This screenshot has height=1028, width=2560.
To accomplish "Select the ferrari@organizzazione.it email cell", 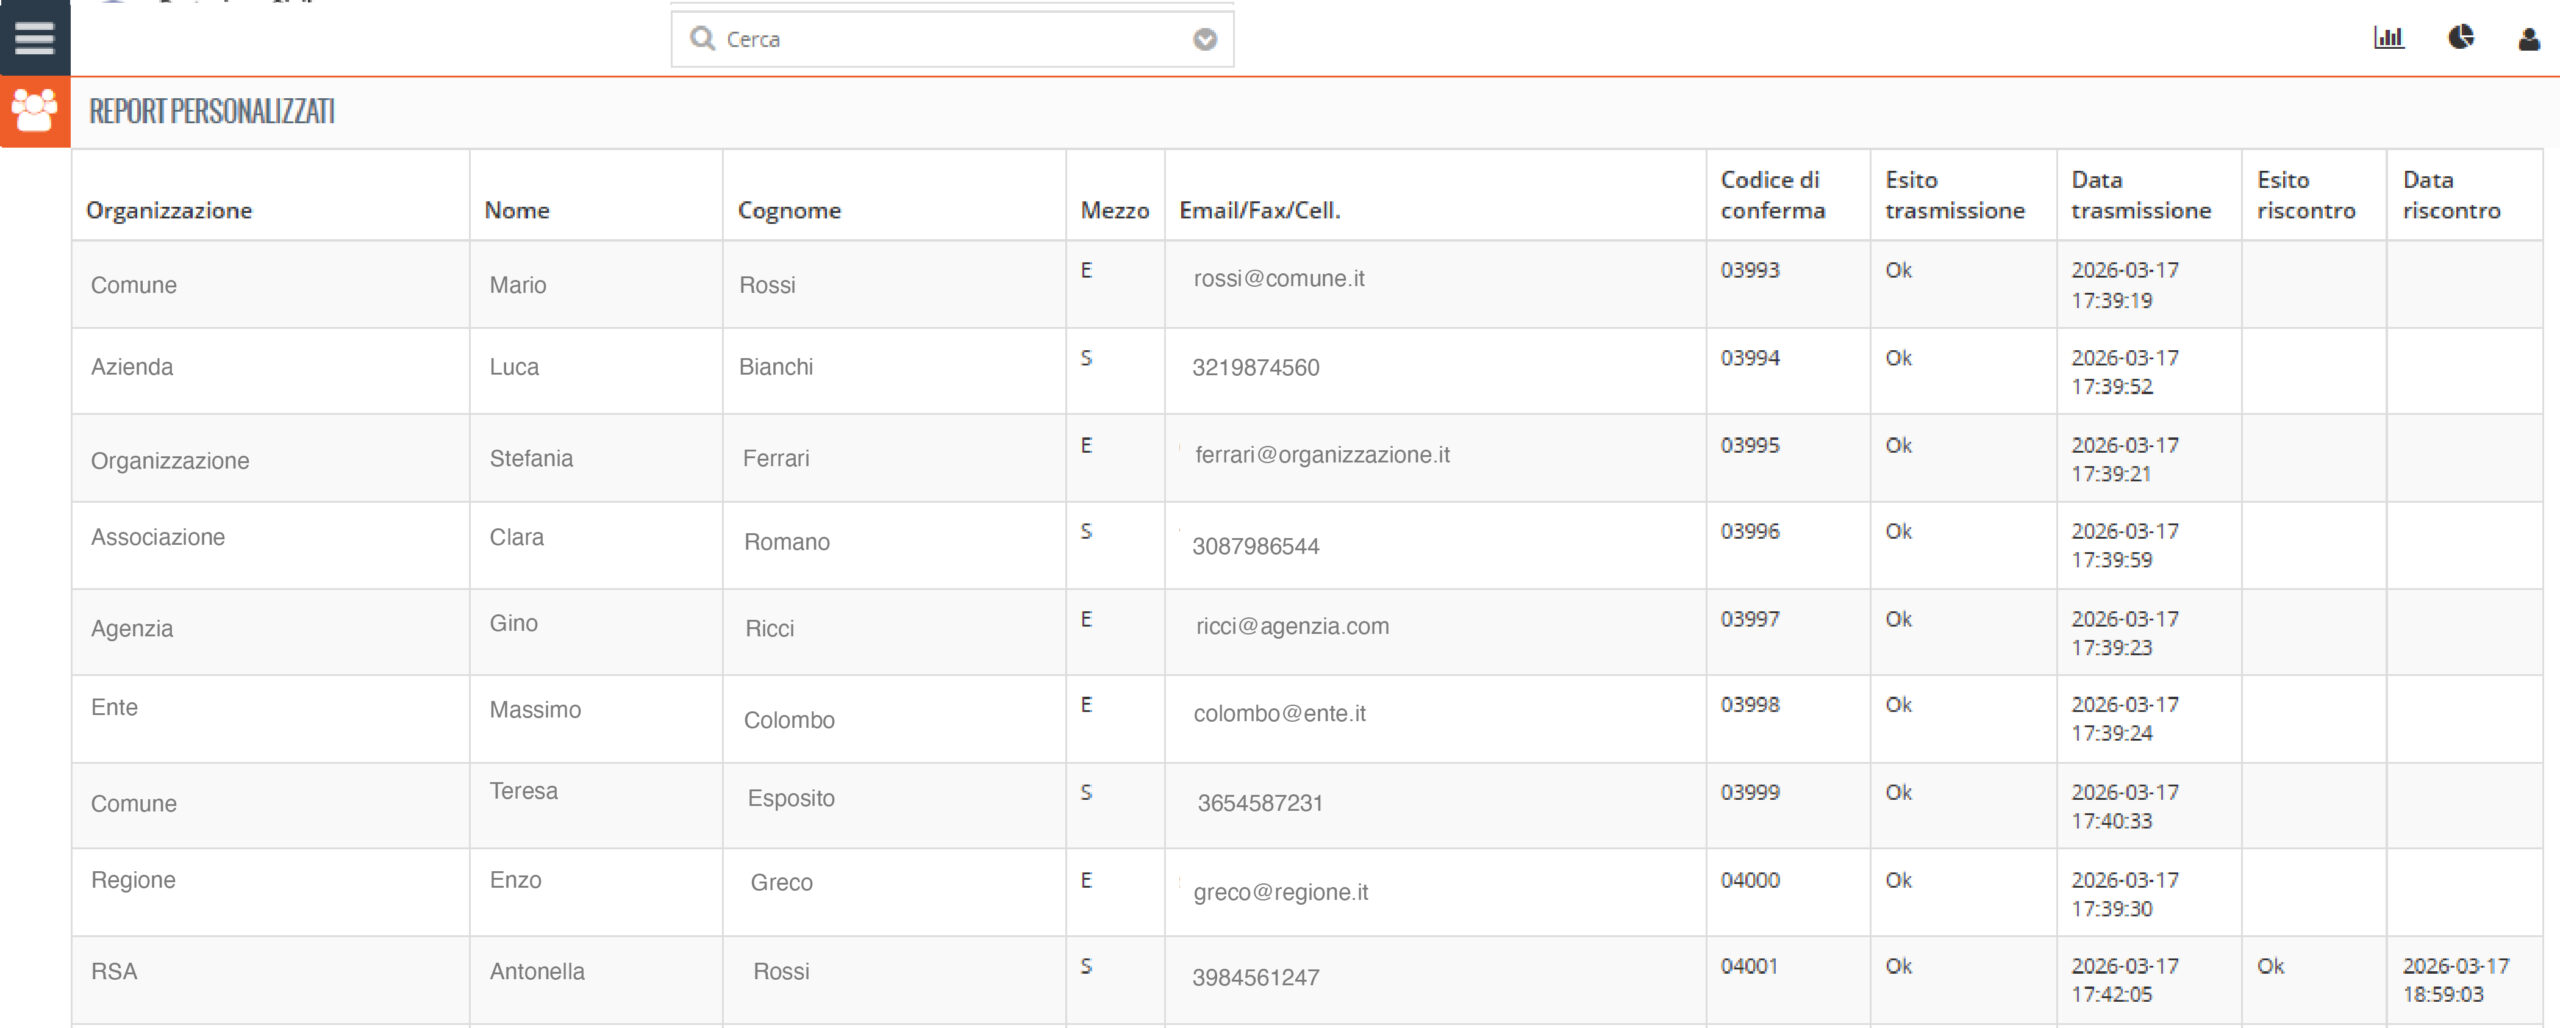I will click(1321, 455).
